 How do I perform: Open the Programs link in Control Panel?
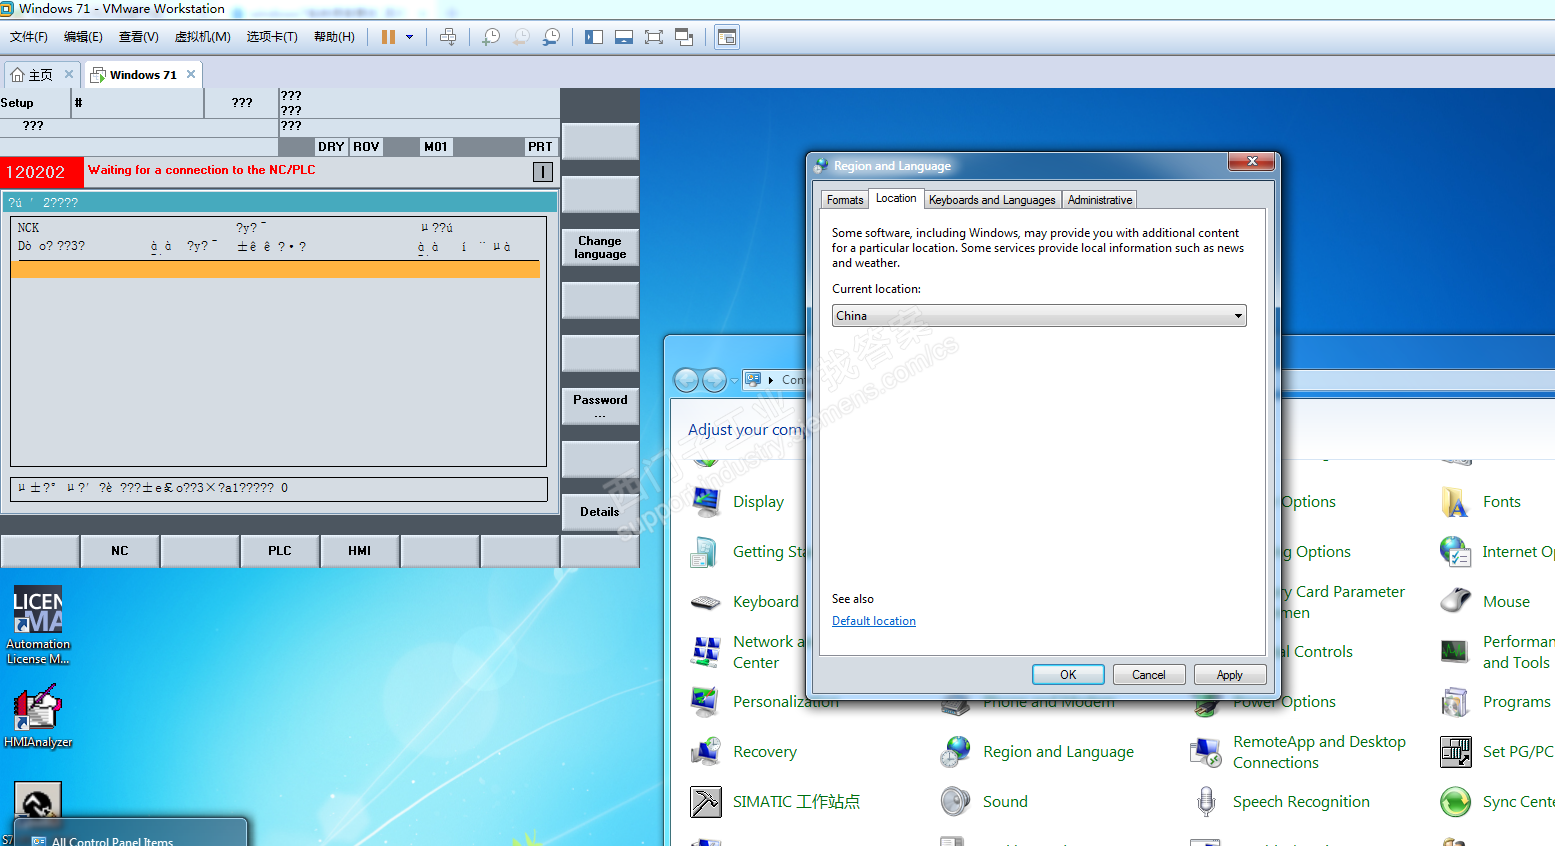(x=1516, y=702)
